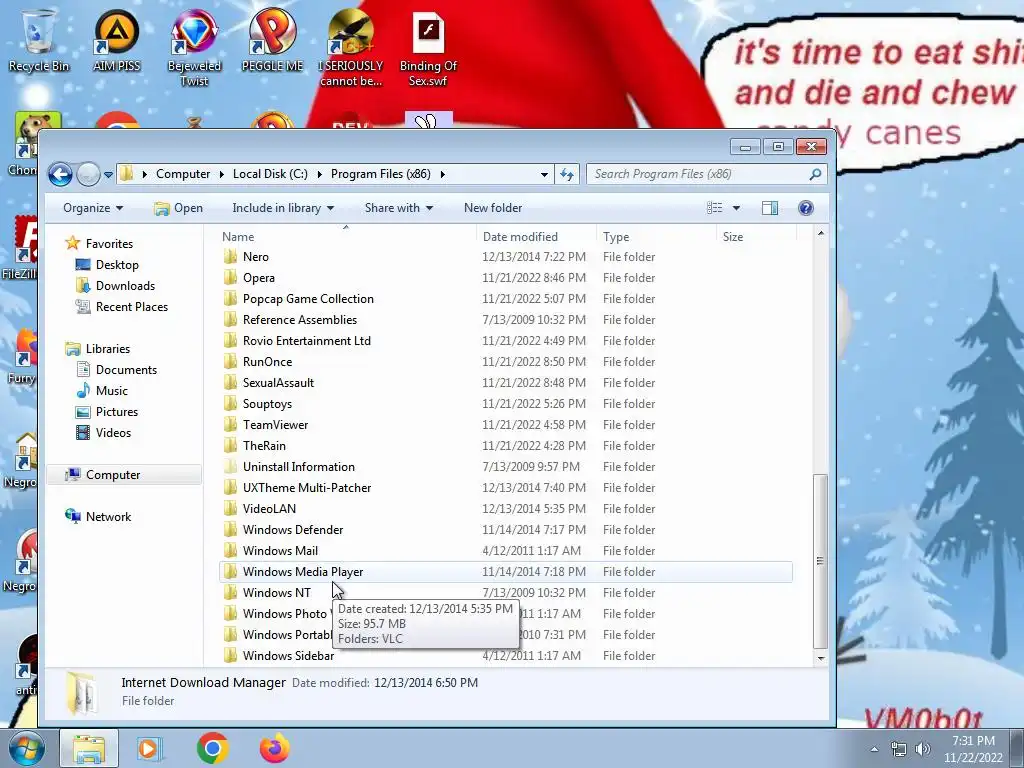Select Computer in the address breadcrumb
The image size is (1024, 768).
click(x=183, y=174)
